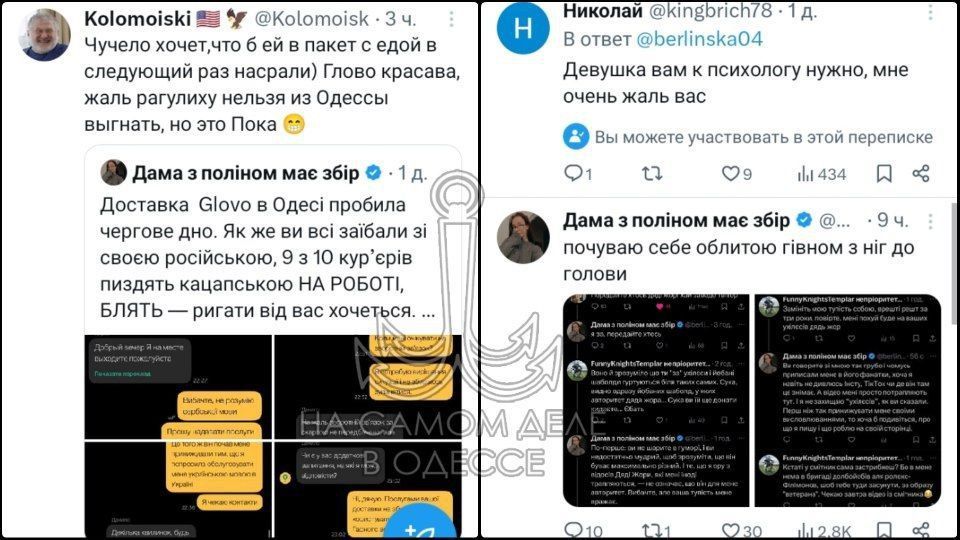This screenshot has width=960, height=540.
Task: Like the tweet with 30 likes
Action: point(741,531)
